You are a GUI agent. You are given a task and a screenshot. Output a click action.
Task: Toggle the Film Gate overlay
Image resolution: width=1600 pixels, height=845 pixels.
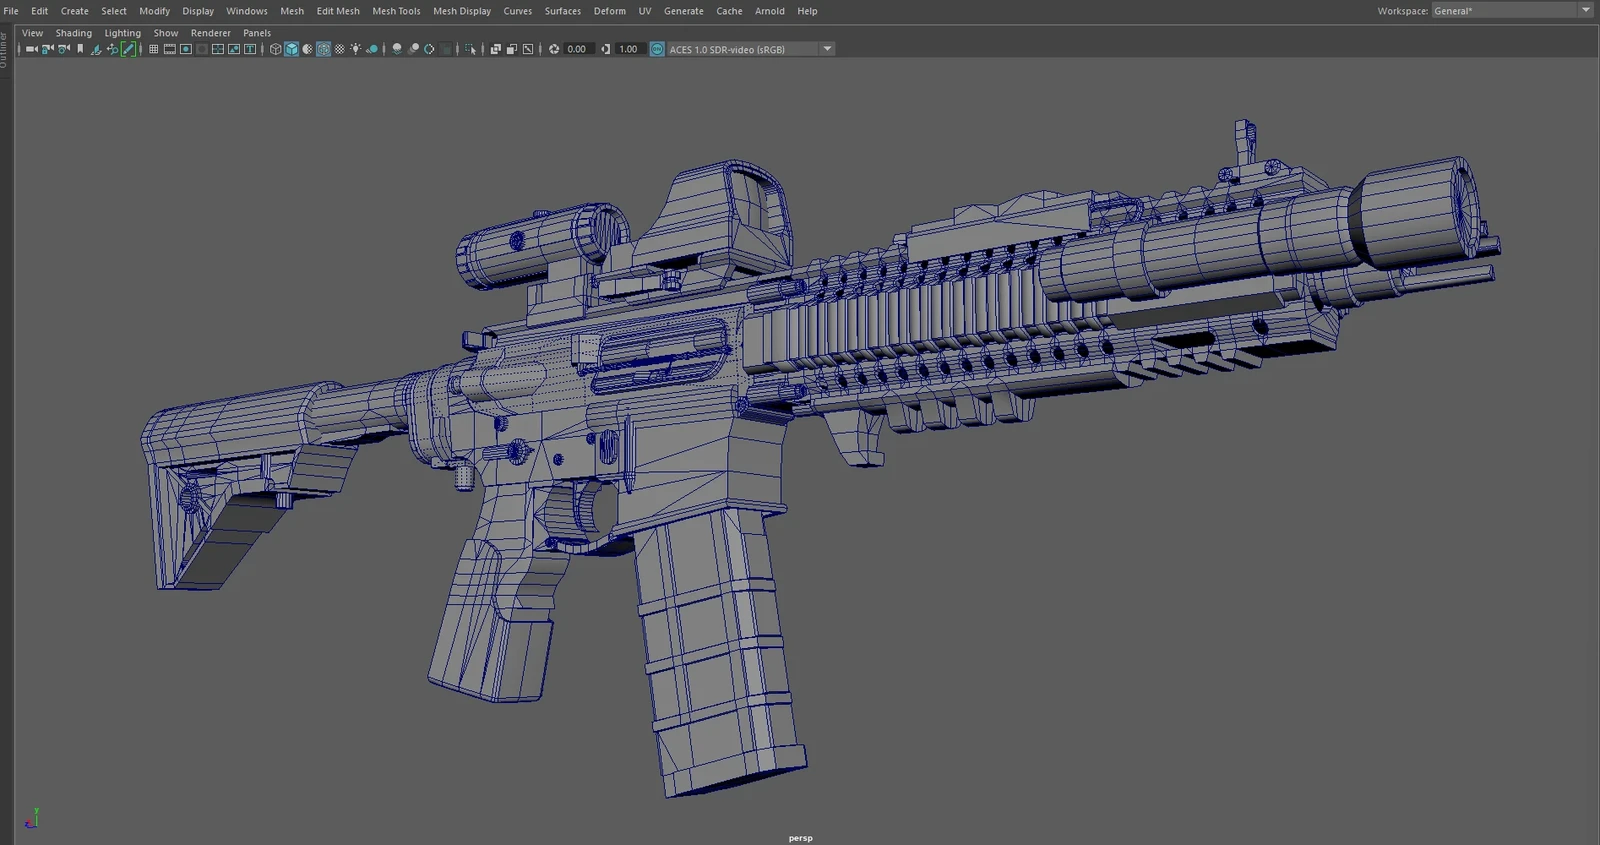(x=170, y=49)
